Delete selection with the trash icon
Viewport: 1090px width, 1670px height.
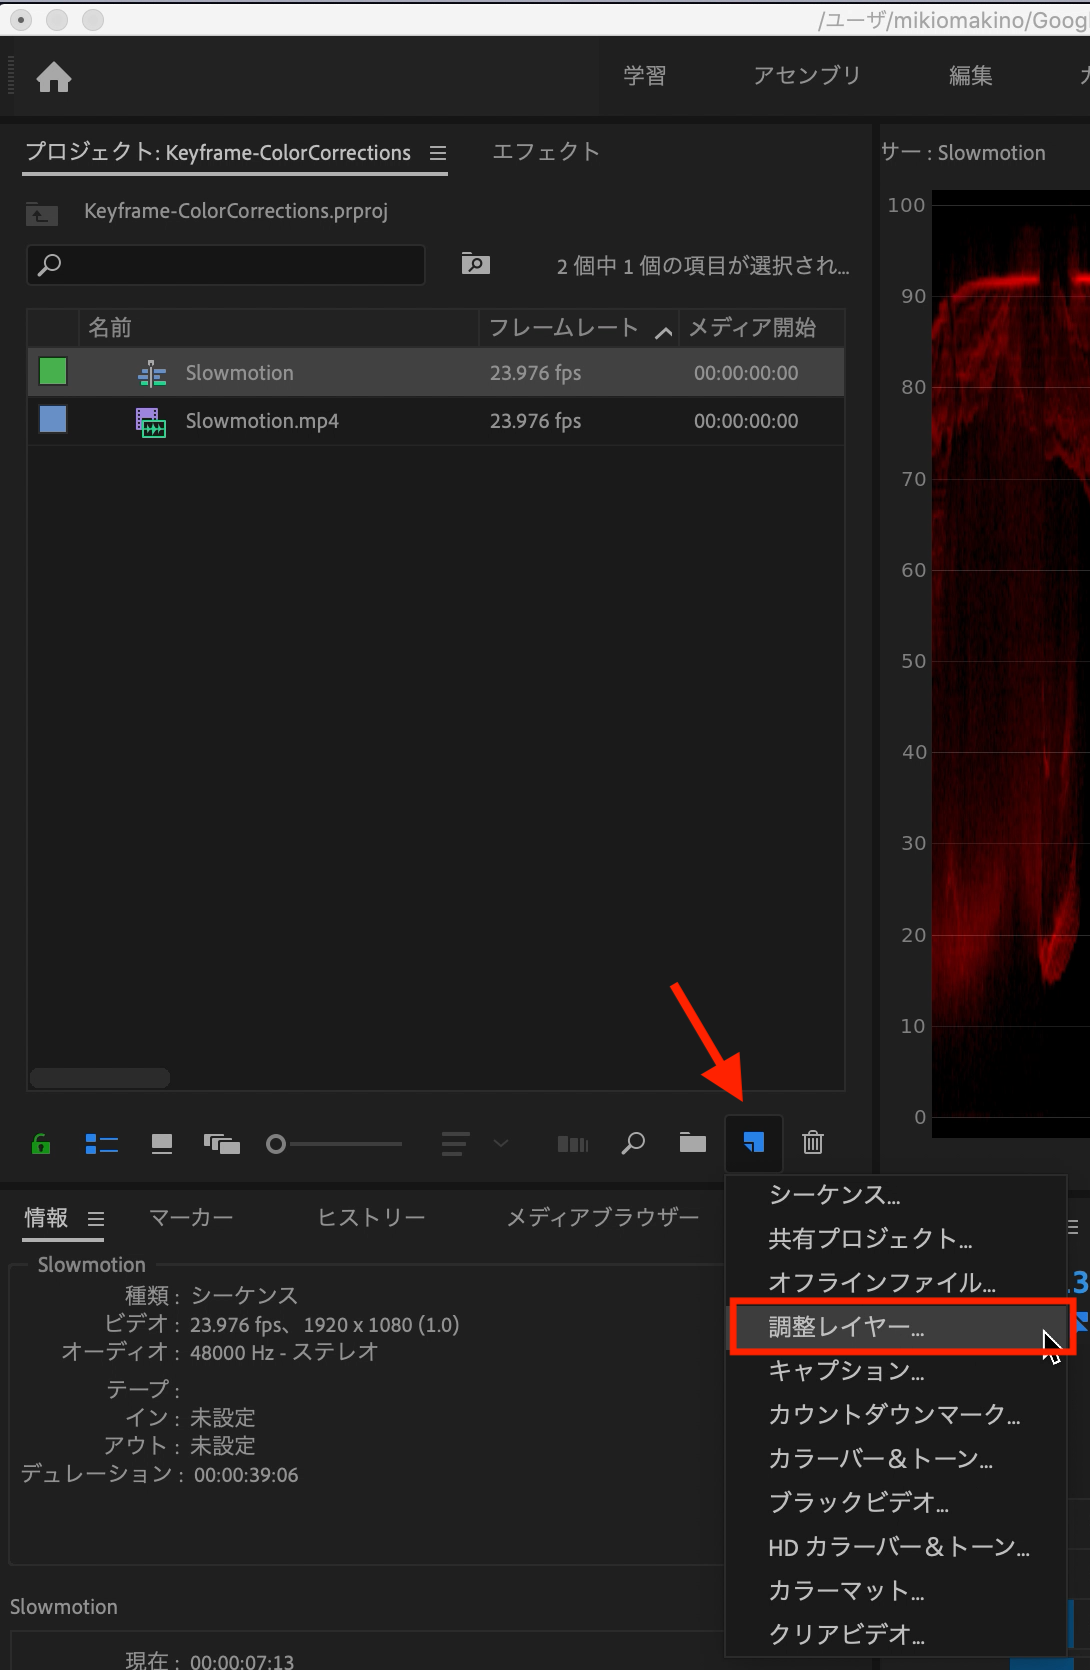813,1143
